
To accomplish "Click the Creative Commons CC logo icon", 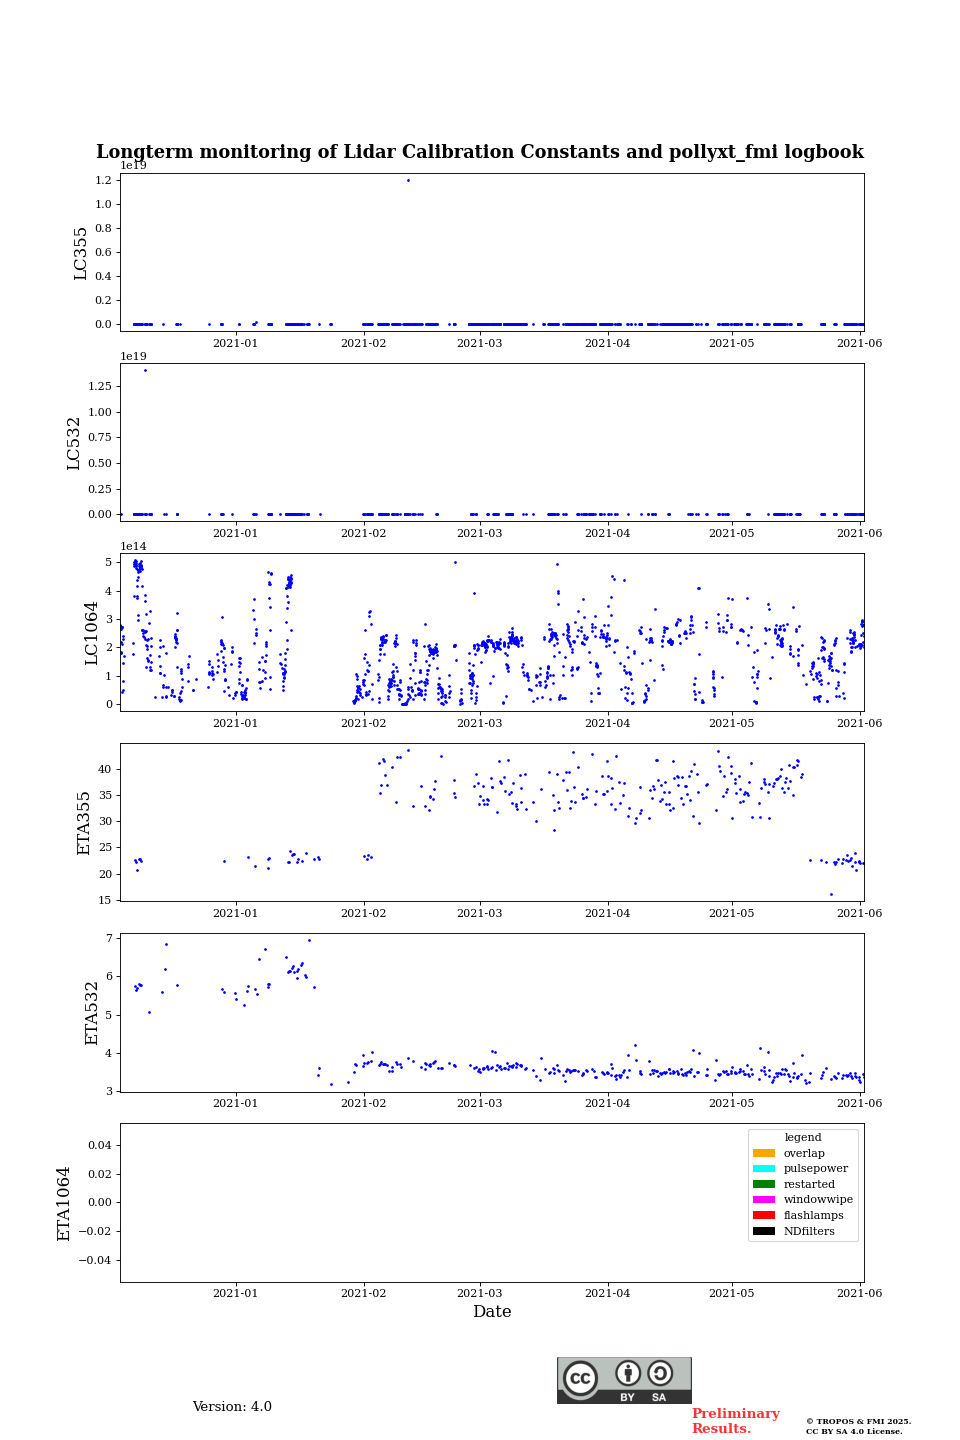I will [580, 1378].
